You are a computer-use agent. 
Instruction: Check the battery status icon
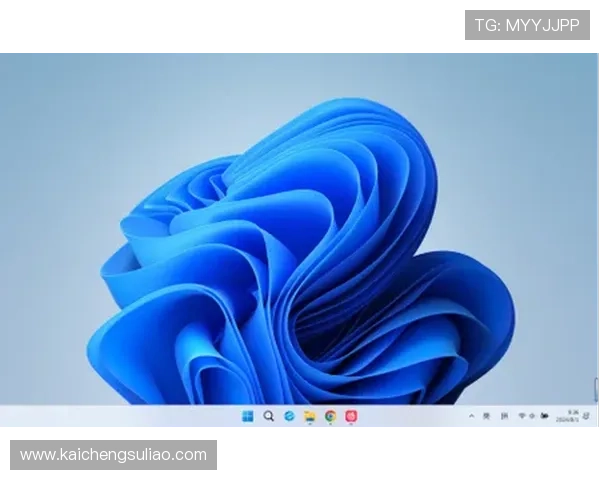[x=545, y=416]
